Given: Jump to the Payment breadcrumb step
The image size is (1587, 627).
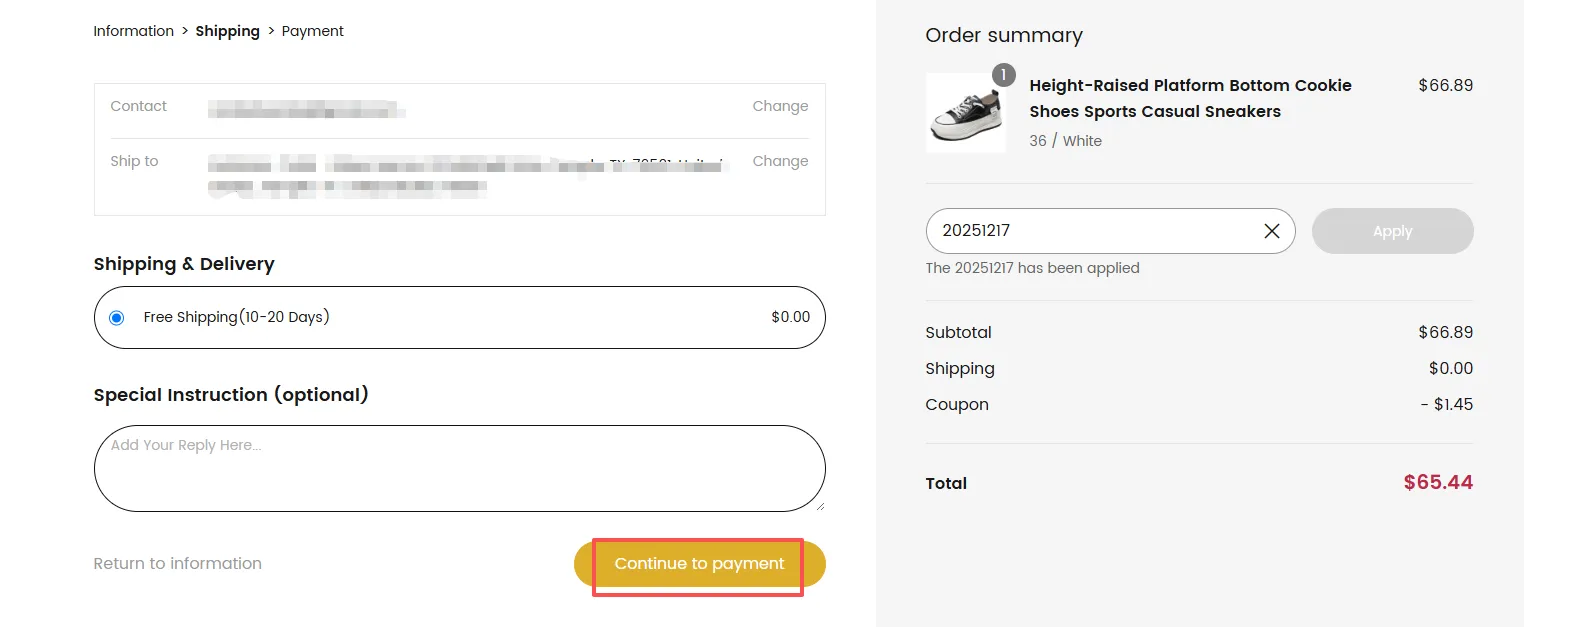Looking at the screenshot, I should point(312,31).
